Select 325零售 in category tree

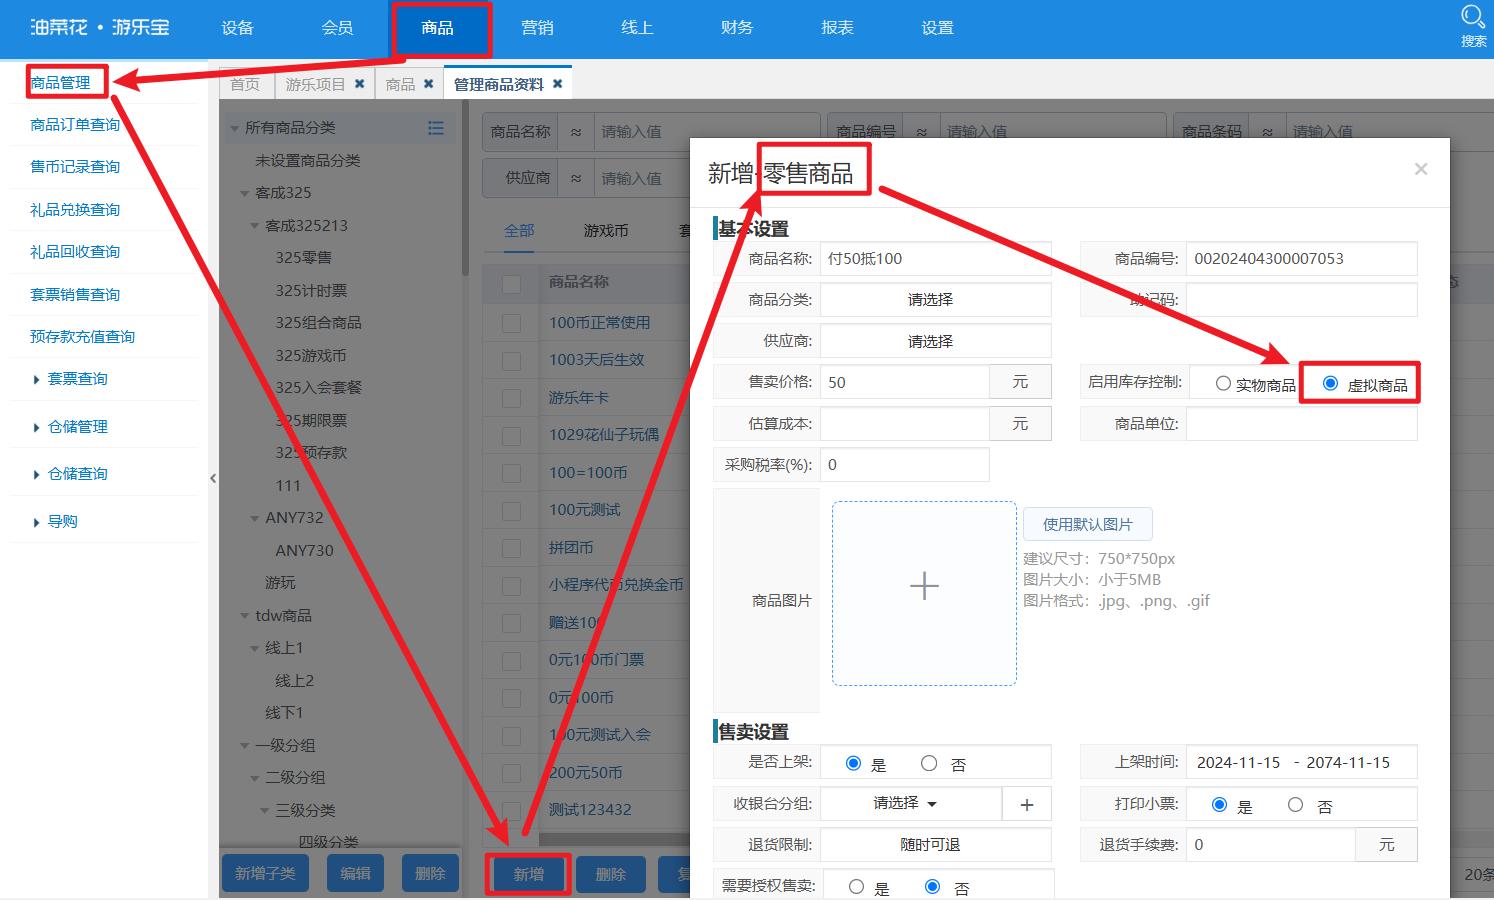(x=303, y=258)
